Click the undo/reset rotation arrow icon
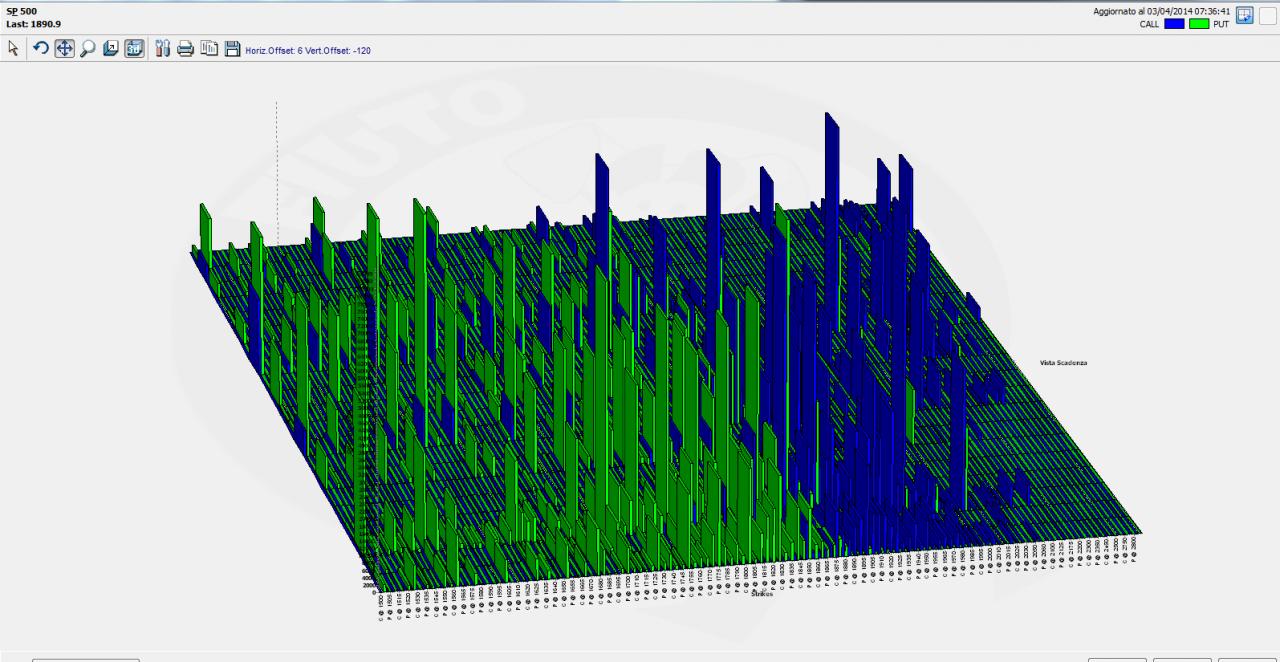1280x662 pixels. pos(41,48)
